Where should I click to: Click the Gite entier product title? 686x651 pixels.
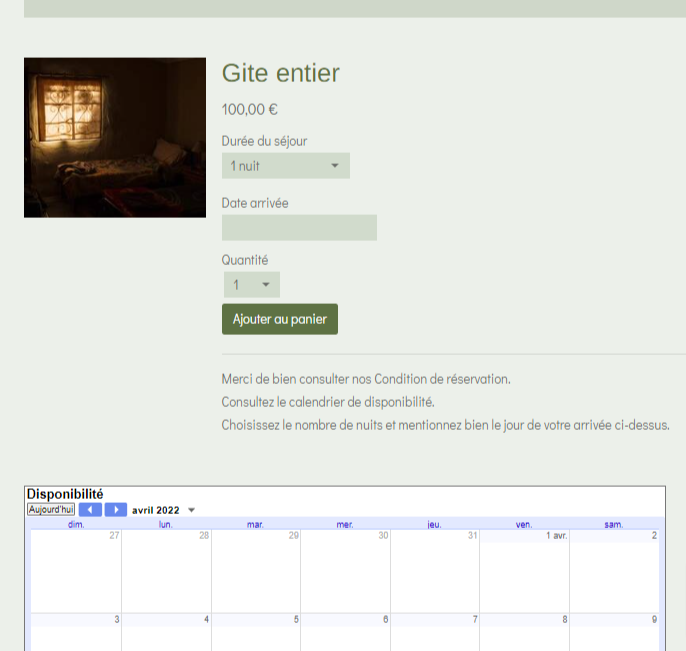tap(280, 73)
